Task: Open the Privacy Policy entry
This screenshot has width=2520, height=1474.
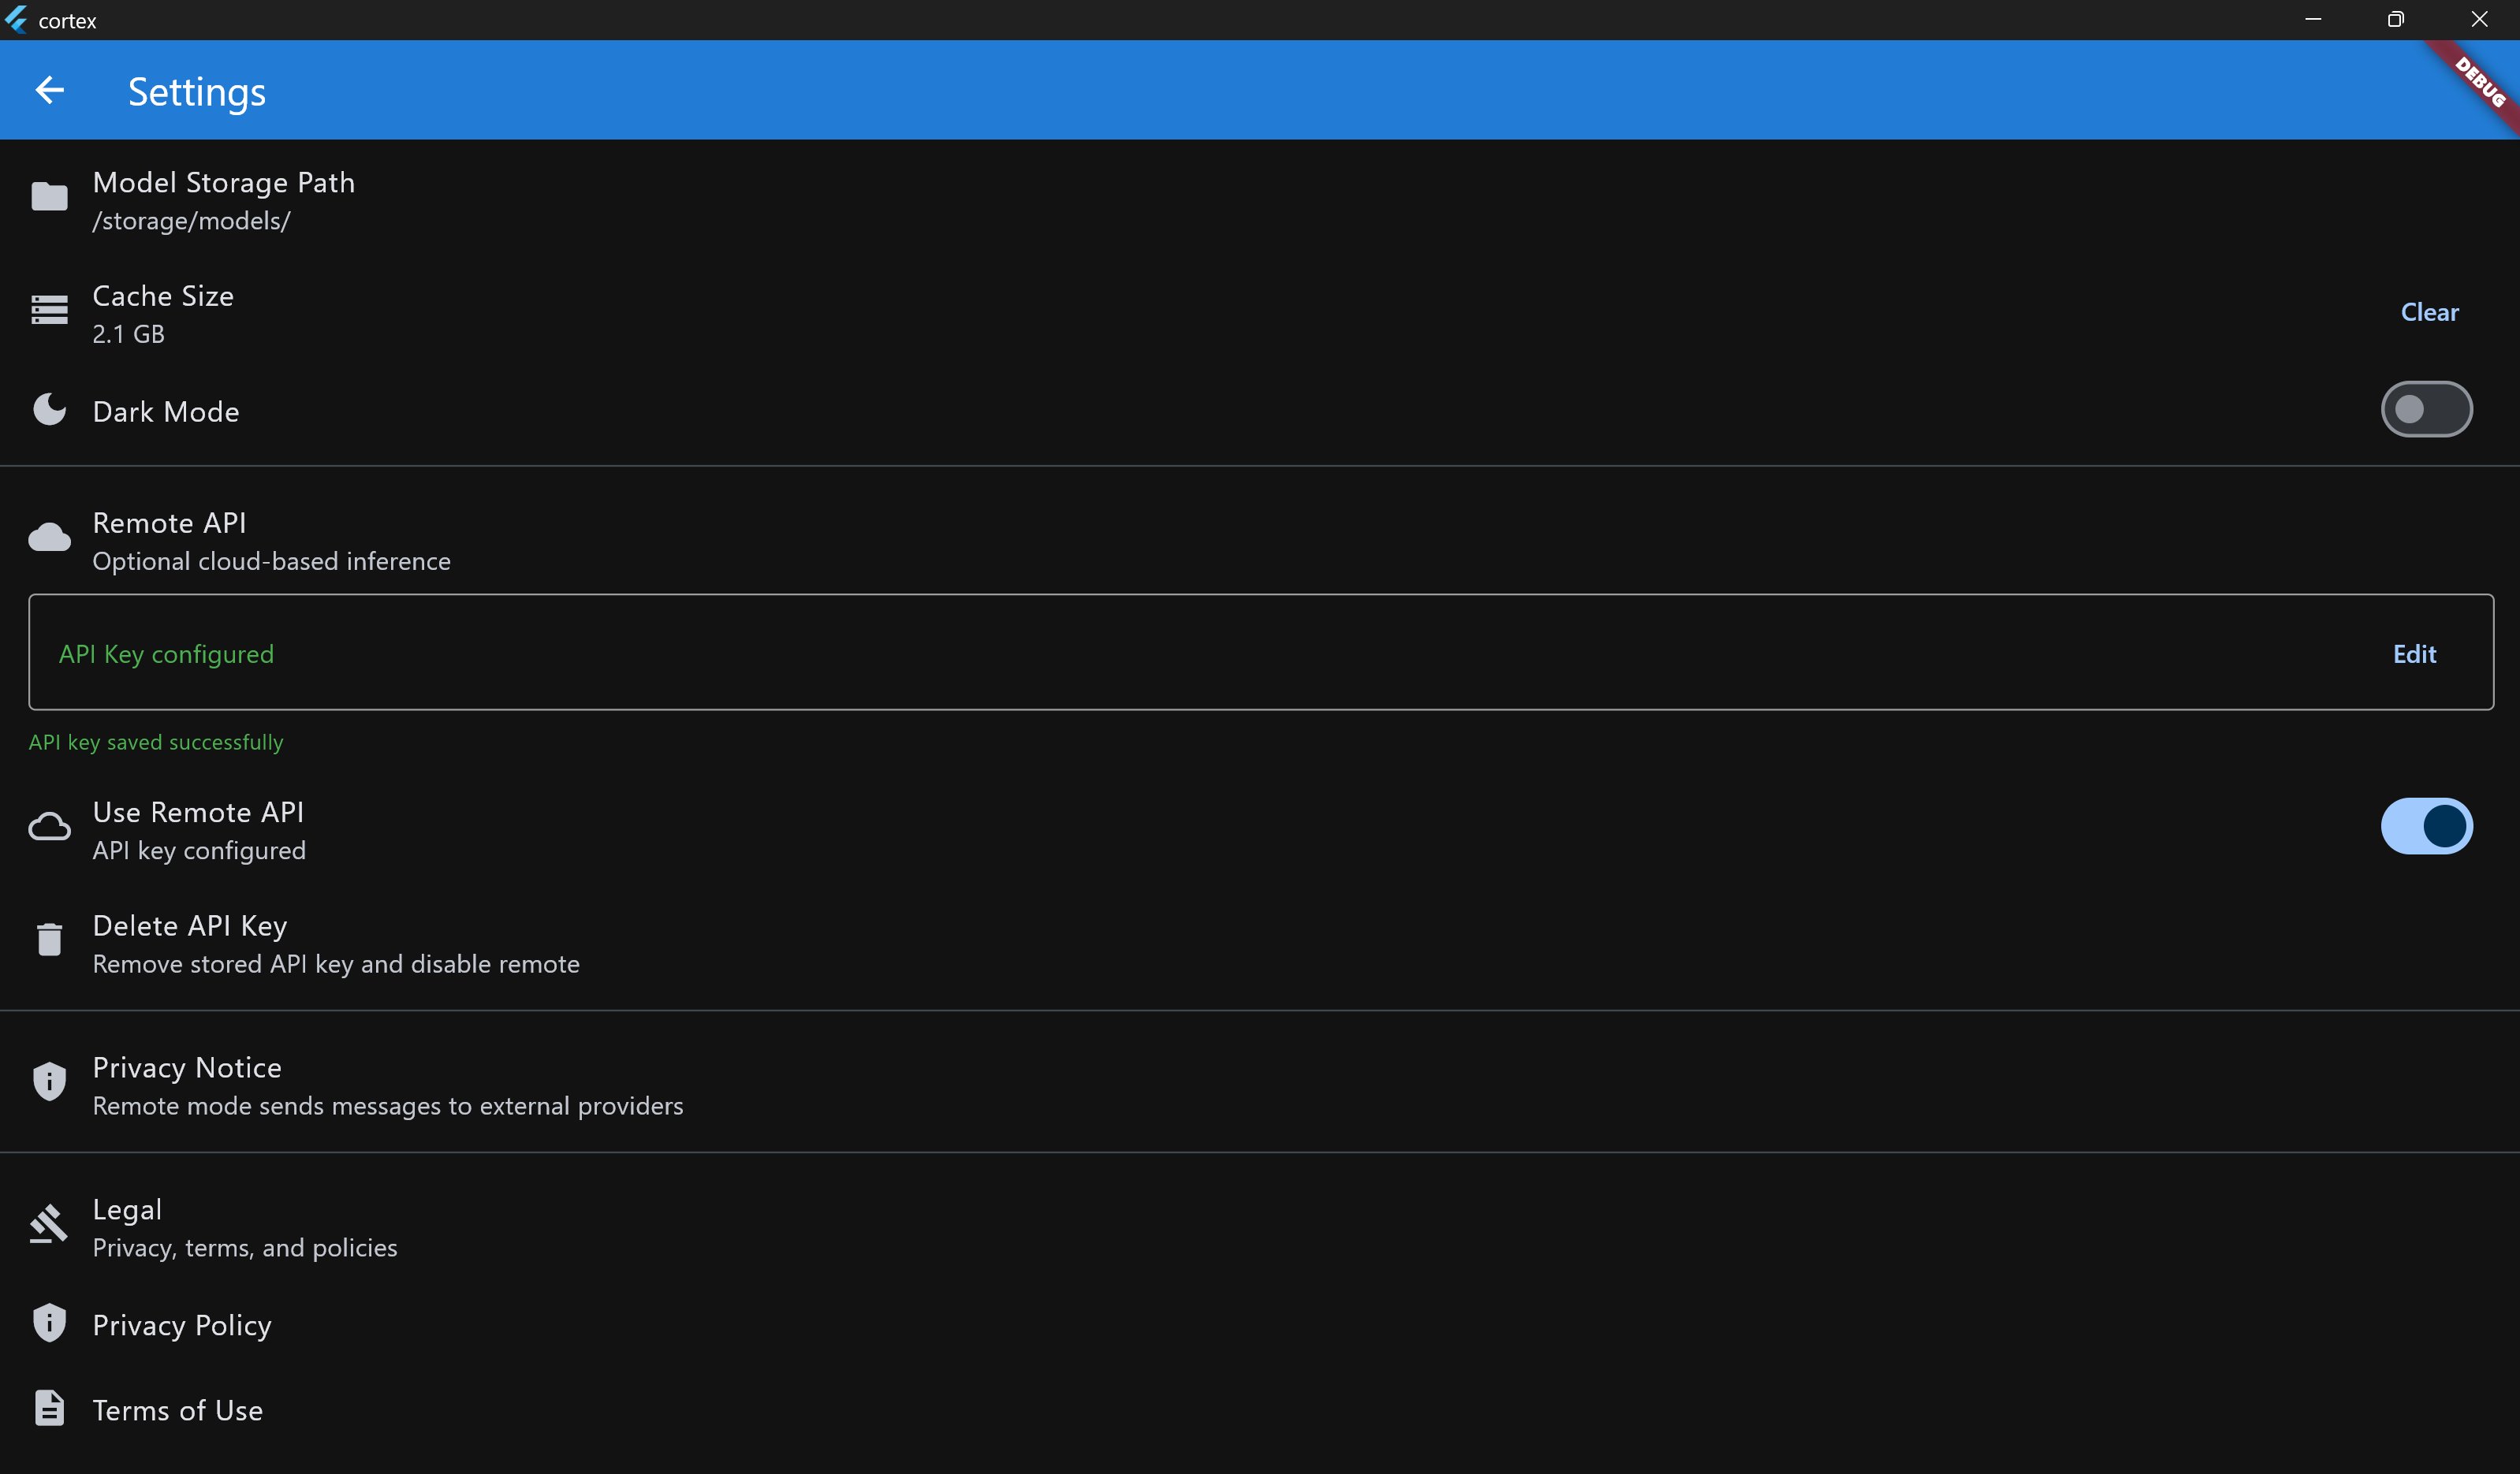Action: pyautogui.click(x=182, y=1326)
